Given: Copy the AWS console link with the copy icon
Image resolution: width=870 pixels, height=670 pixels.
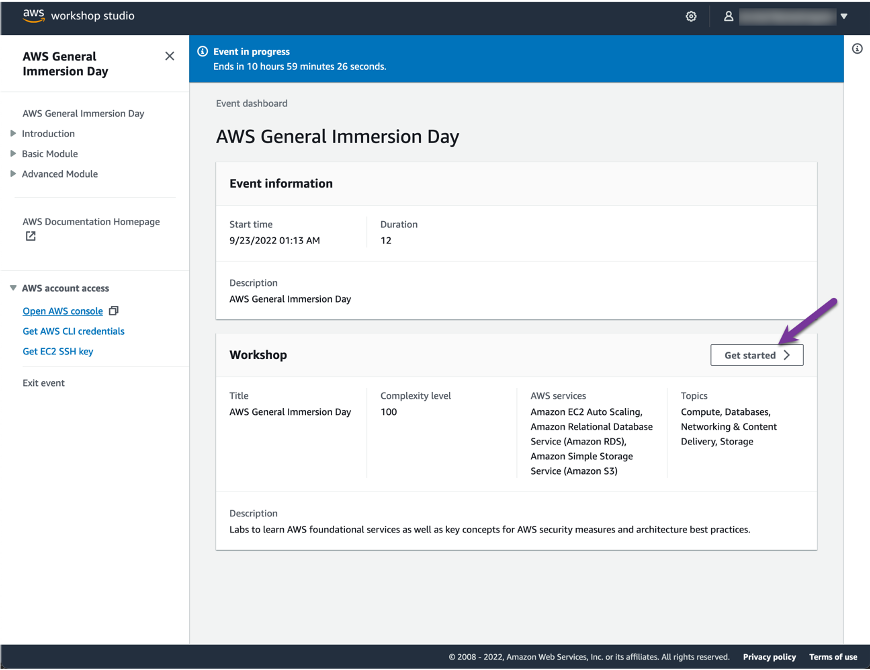Looking at the screenshot, I should (114, 311).
